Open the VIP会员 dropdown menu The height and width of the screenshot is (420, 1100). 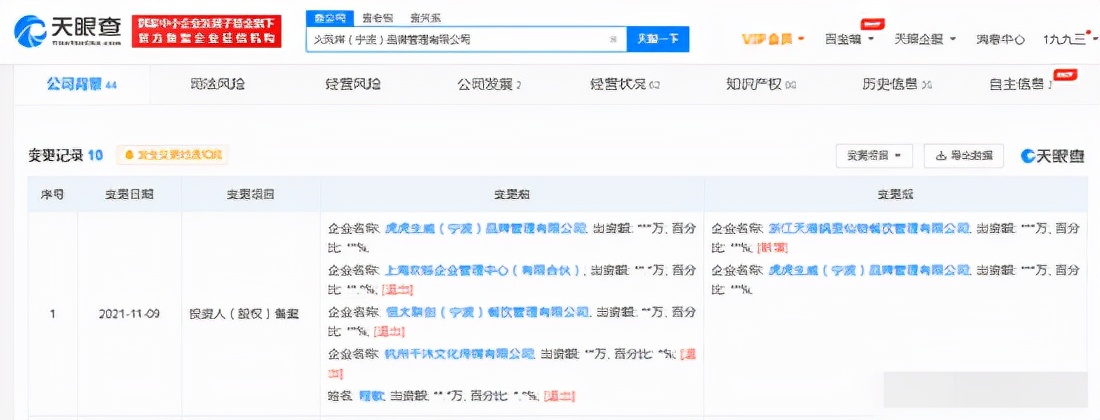tap(773, 39)
